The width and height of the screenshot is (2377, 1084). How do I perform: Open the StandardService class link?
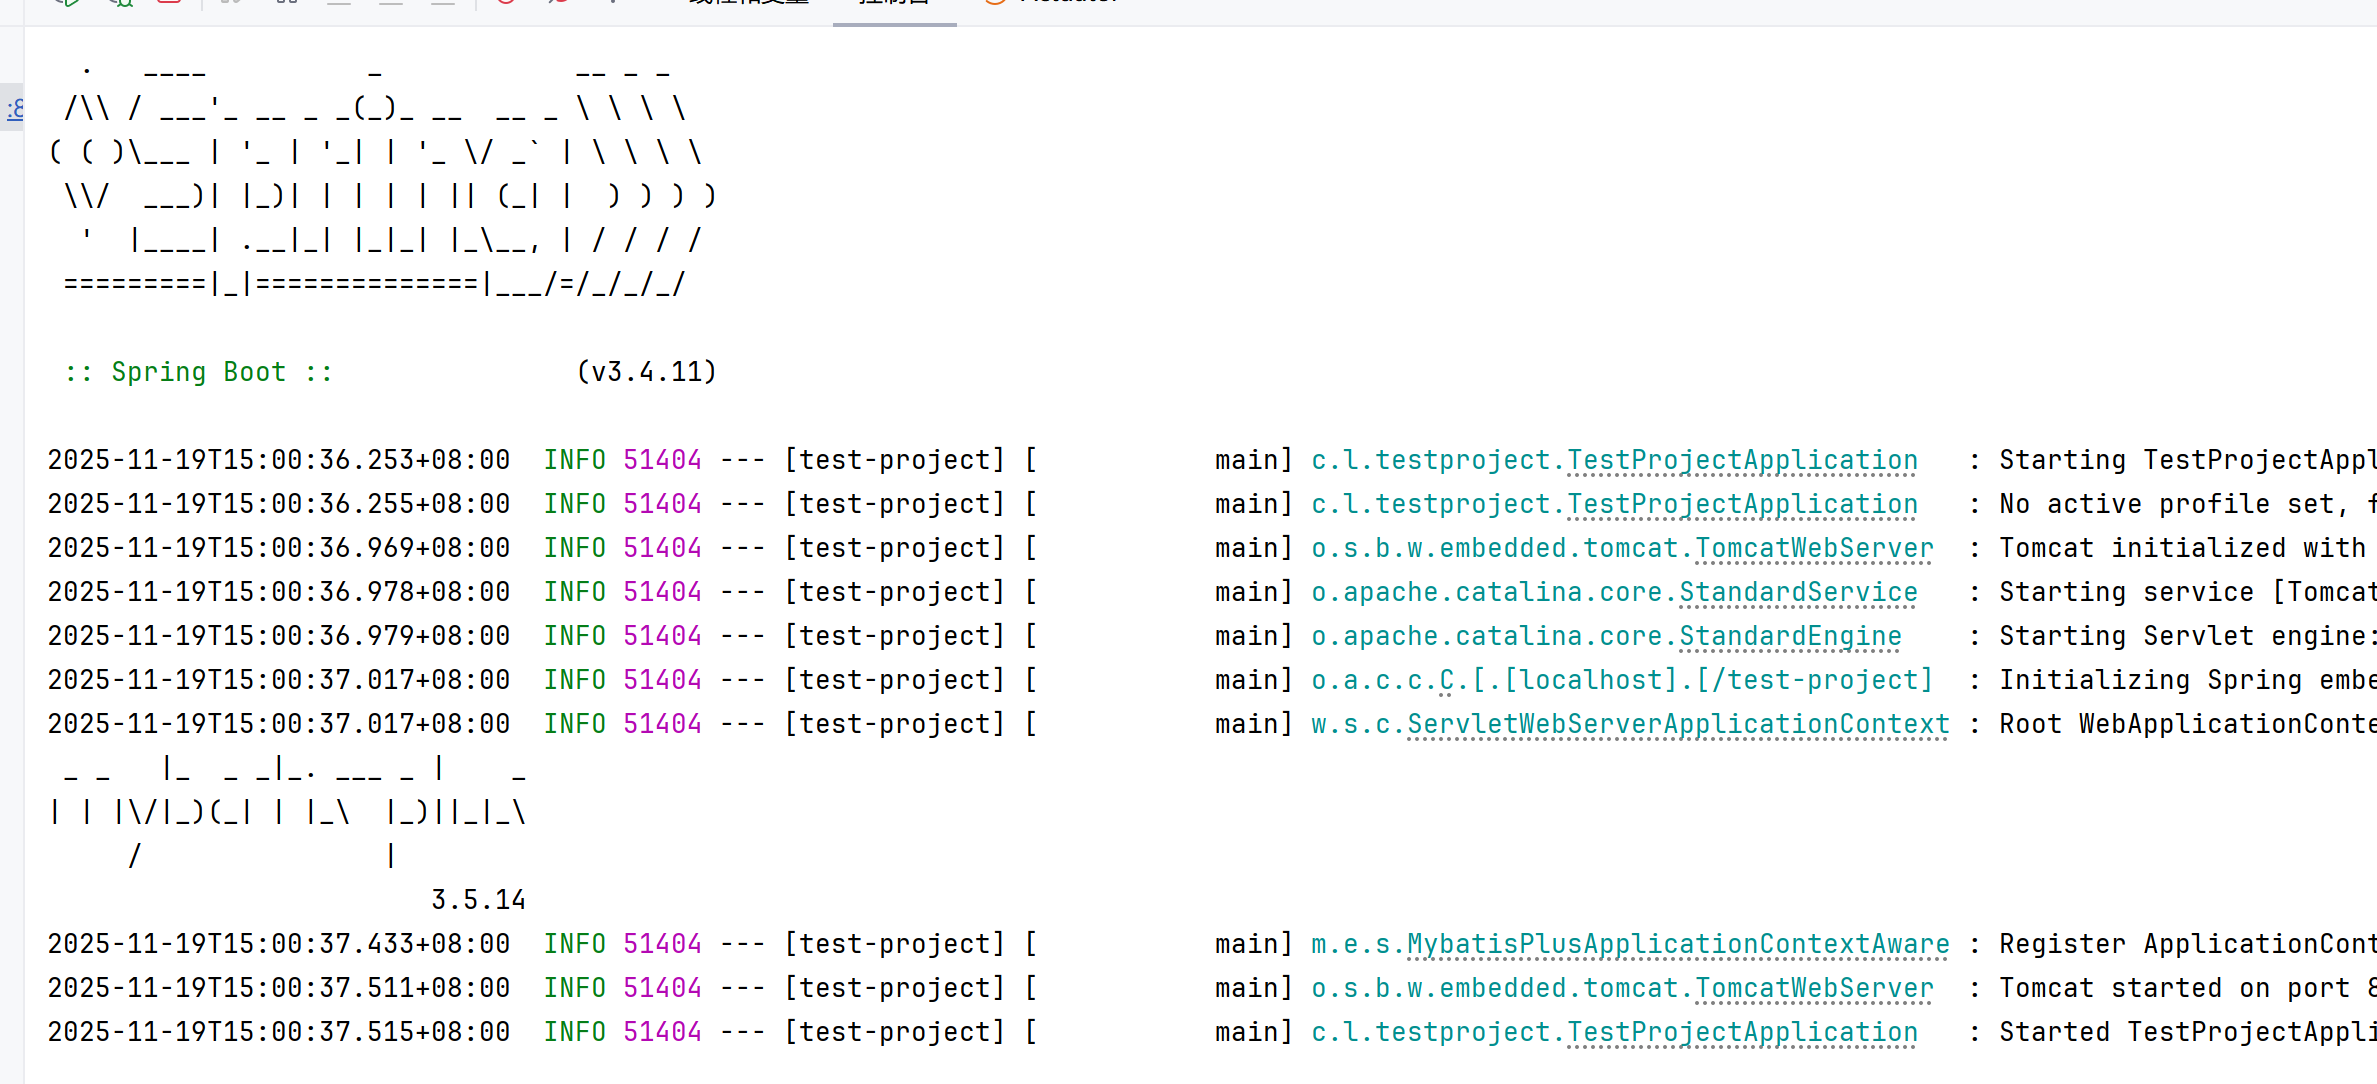pyautogui.click(x=1797, y=592)
